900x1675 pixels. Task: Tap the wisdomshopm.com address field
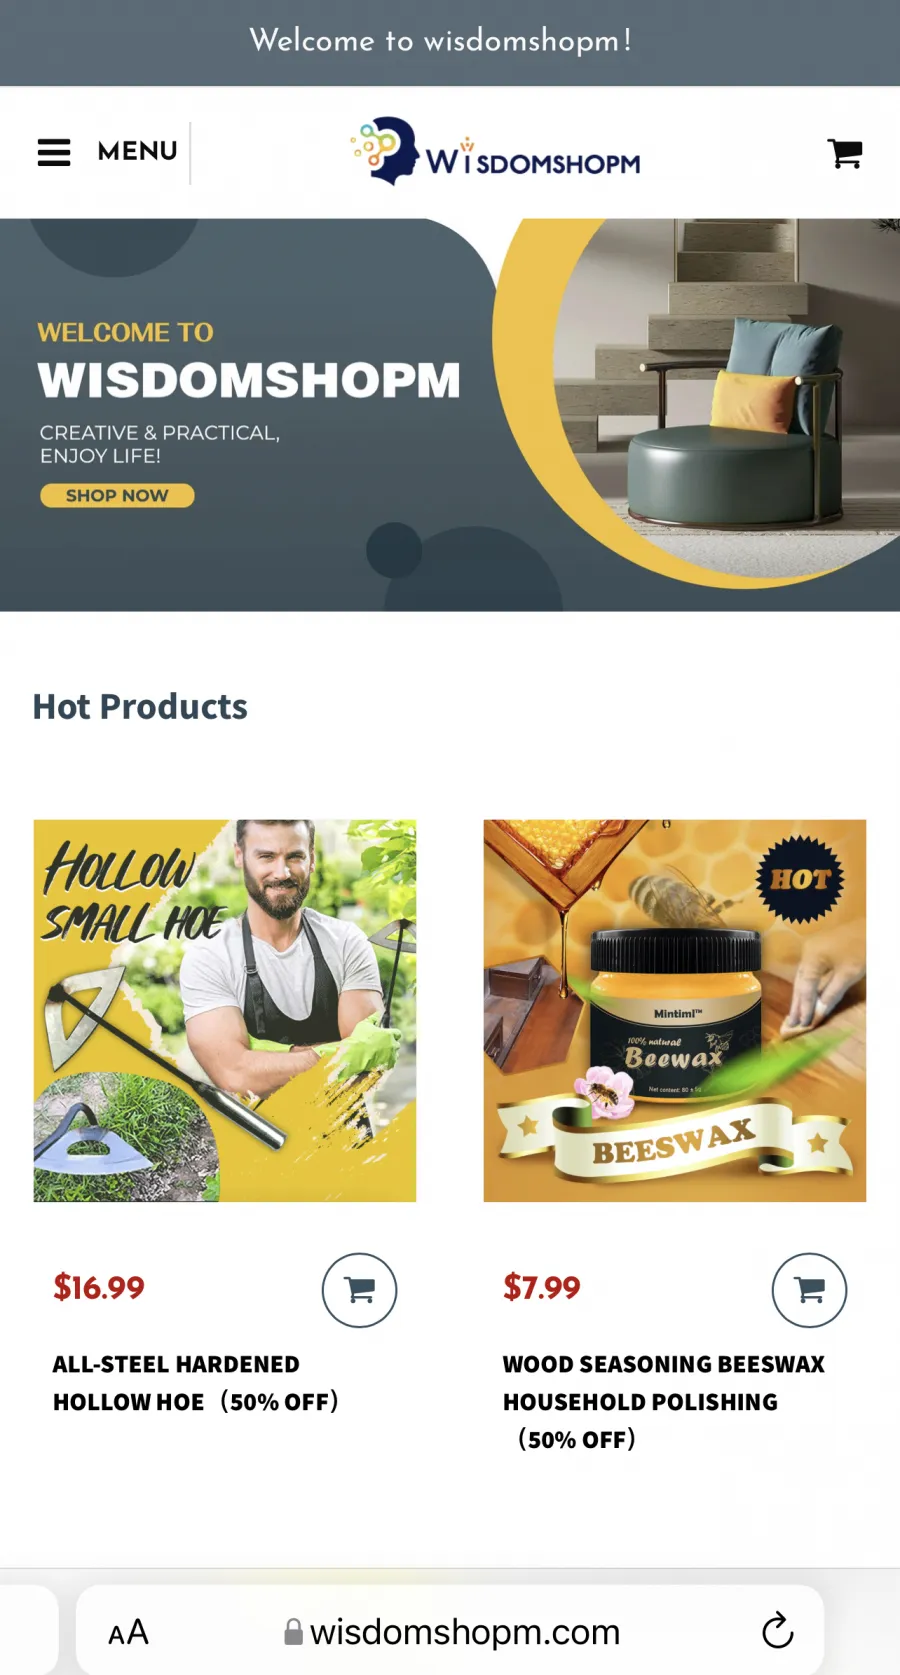(x=450, y=1630)
